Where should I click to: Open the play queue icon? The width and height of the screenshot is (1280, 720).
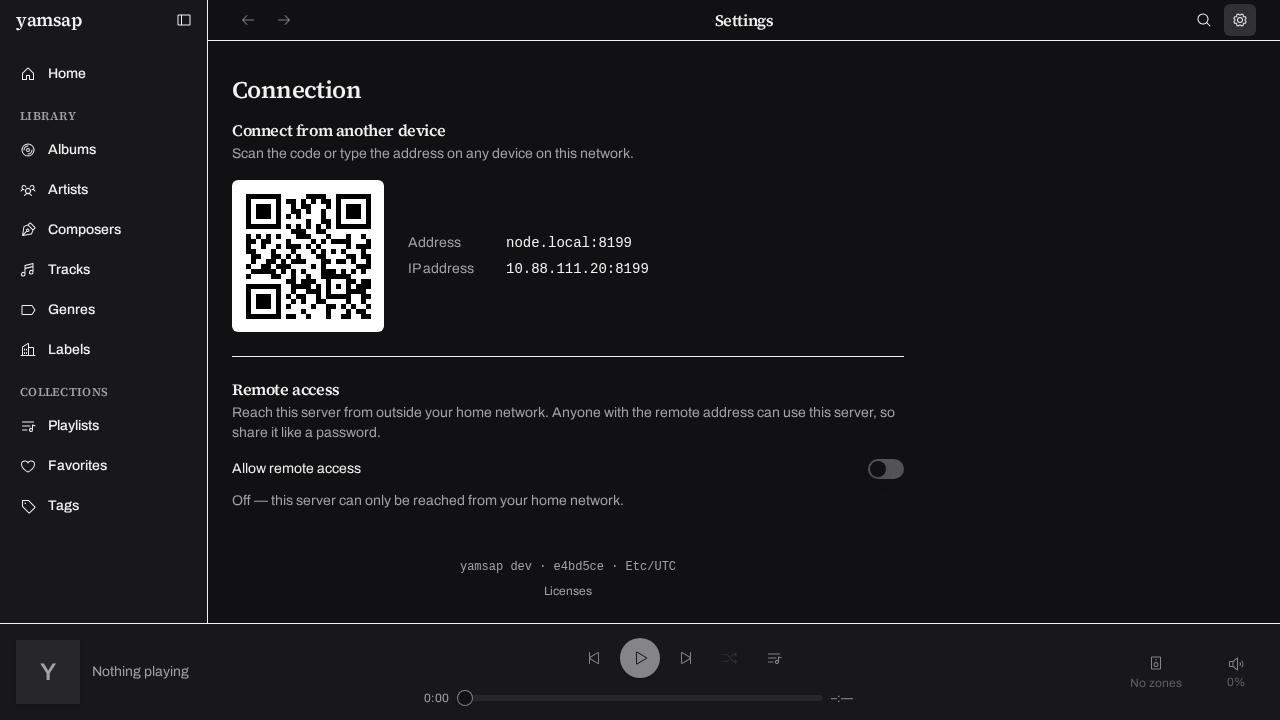[774, 658]
